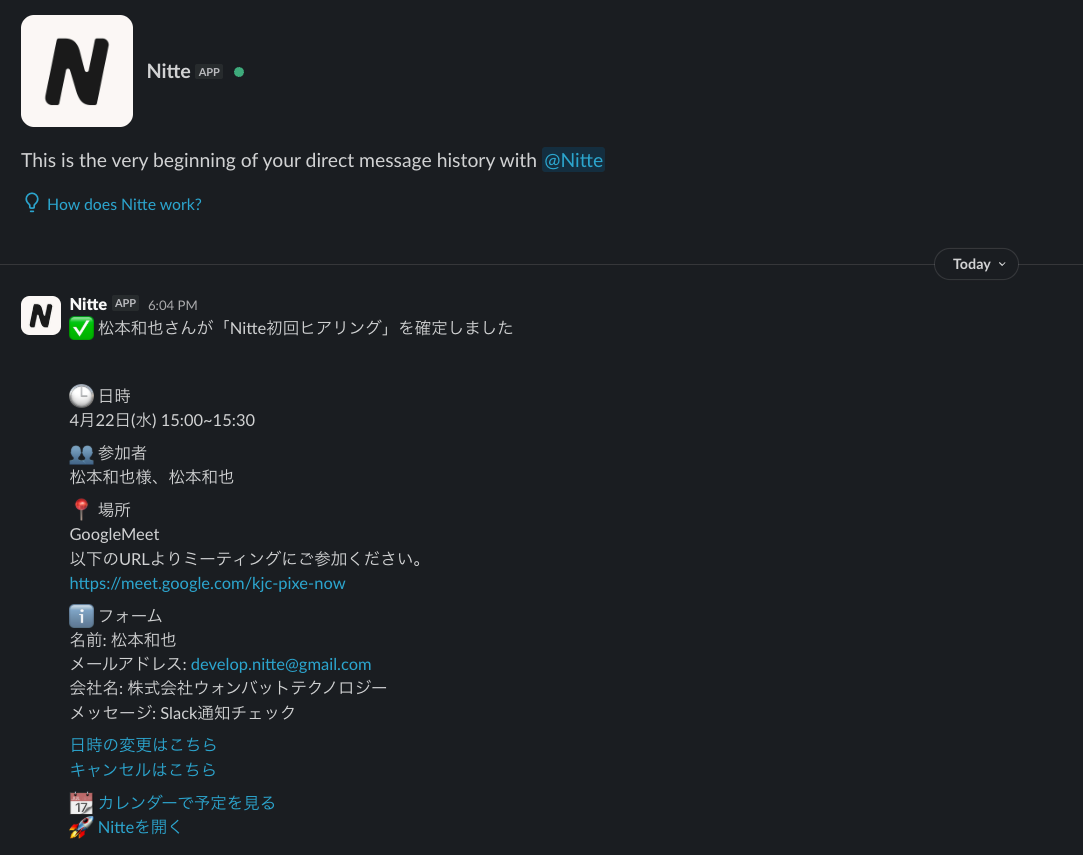The image size is (1083, 855).
Task: Click the lightbulb icon beside How does Nitte work
Action: pyautogui.click(x=32, y=203)
